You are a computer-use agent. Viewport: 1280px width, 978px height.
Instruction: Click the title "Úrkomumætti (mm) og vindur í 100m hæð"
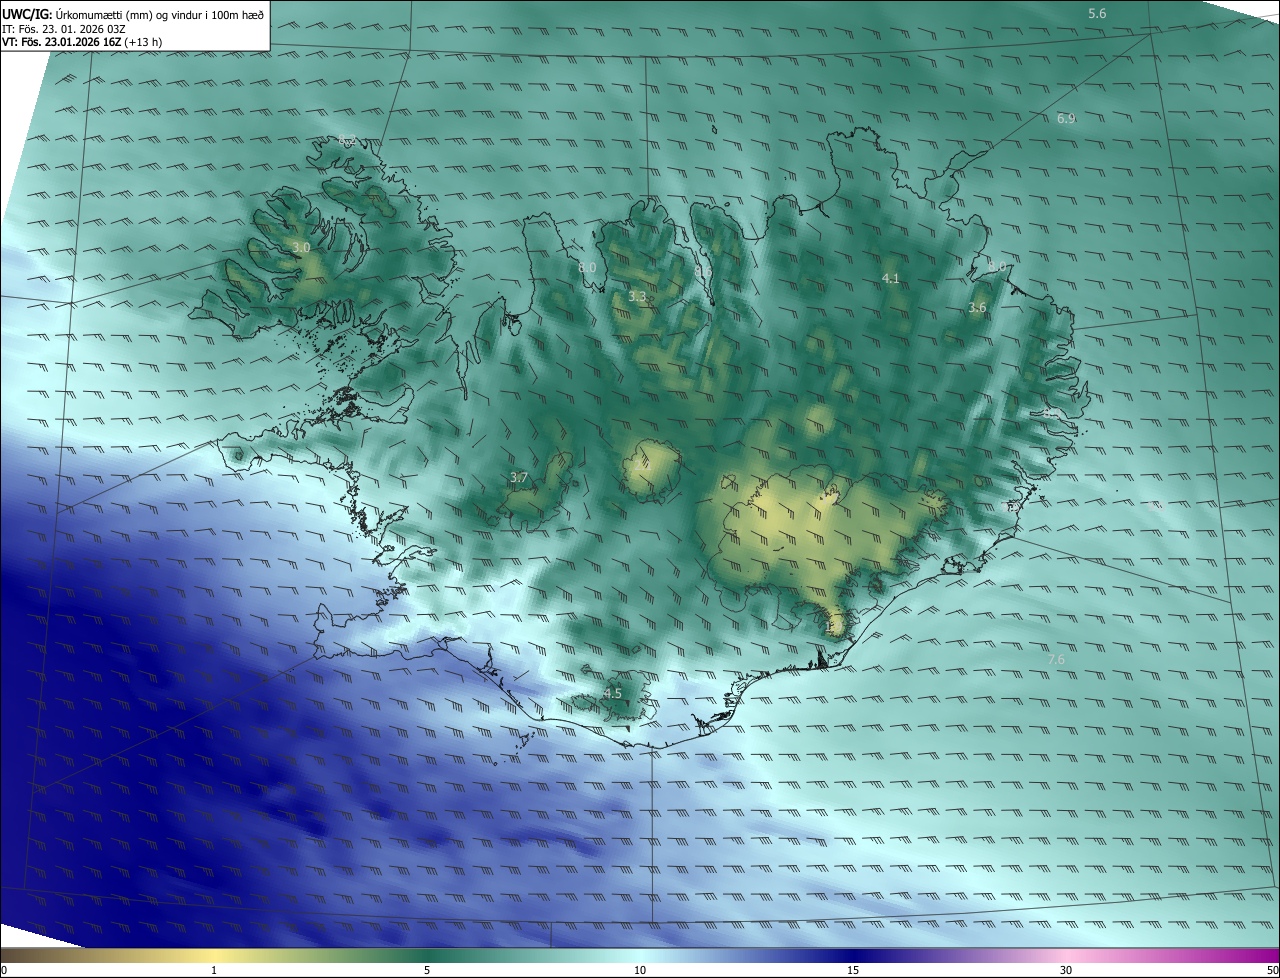(x=159, y=14)
